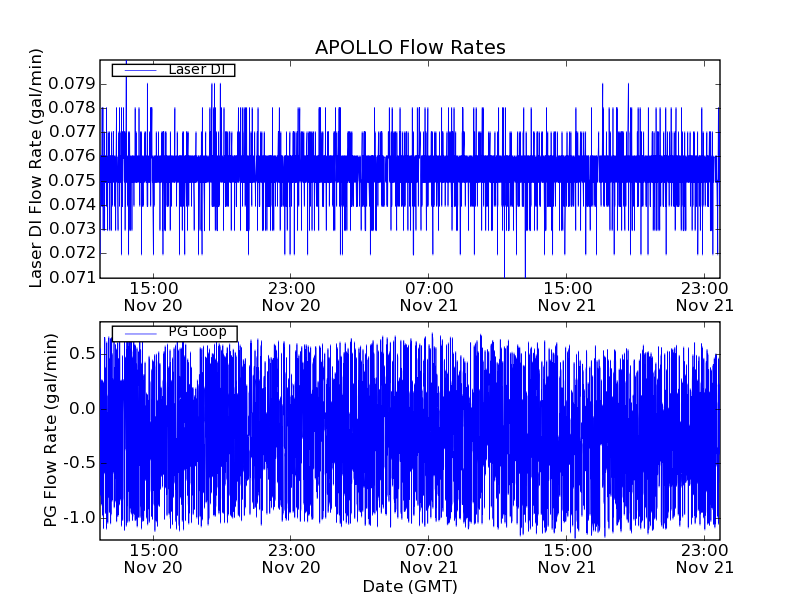This screenshot has height=600, width=800.
Task: Click the 0.077 tick label
Action: [x=72, y=132]
